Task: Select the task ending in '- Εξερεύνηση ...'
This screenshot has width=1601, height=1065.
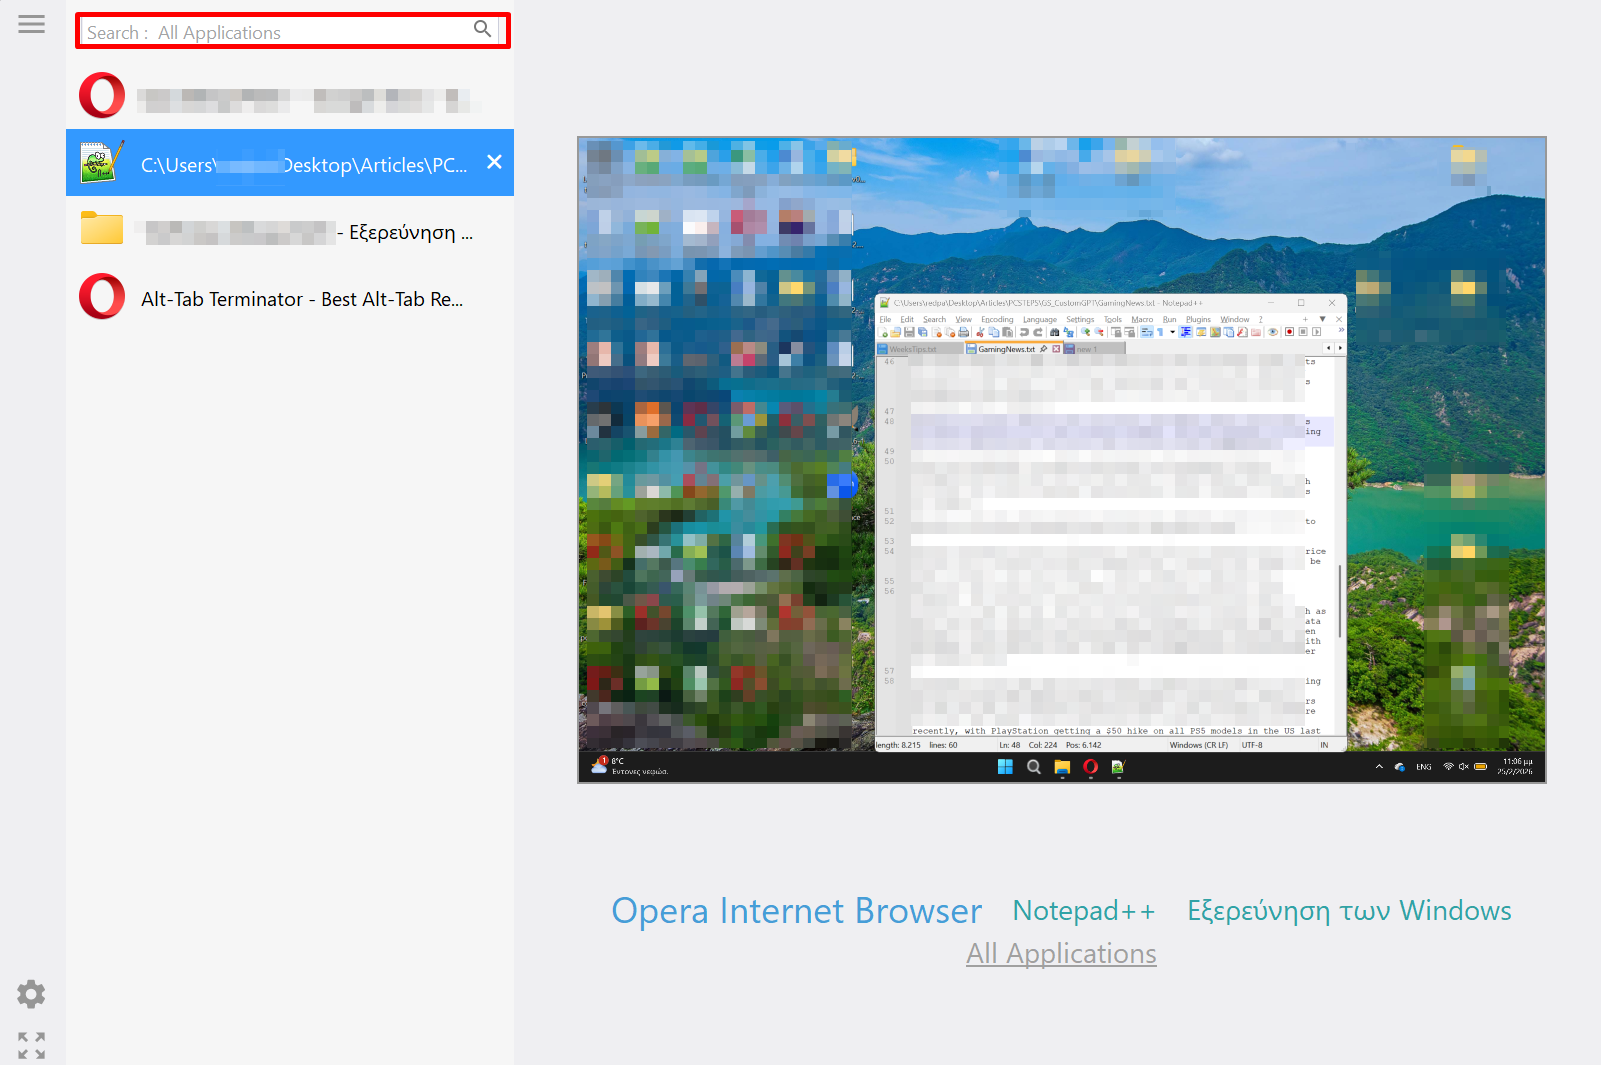Action: (290, 230)
